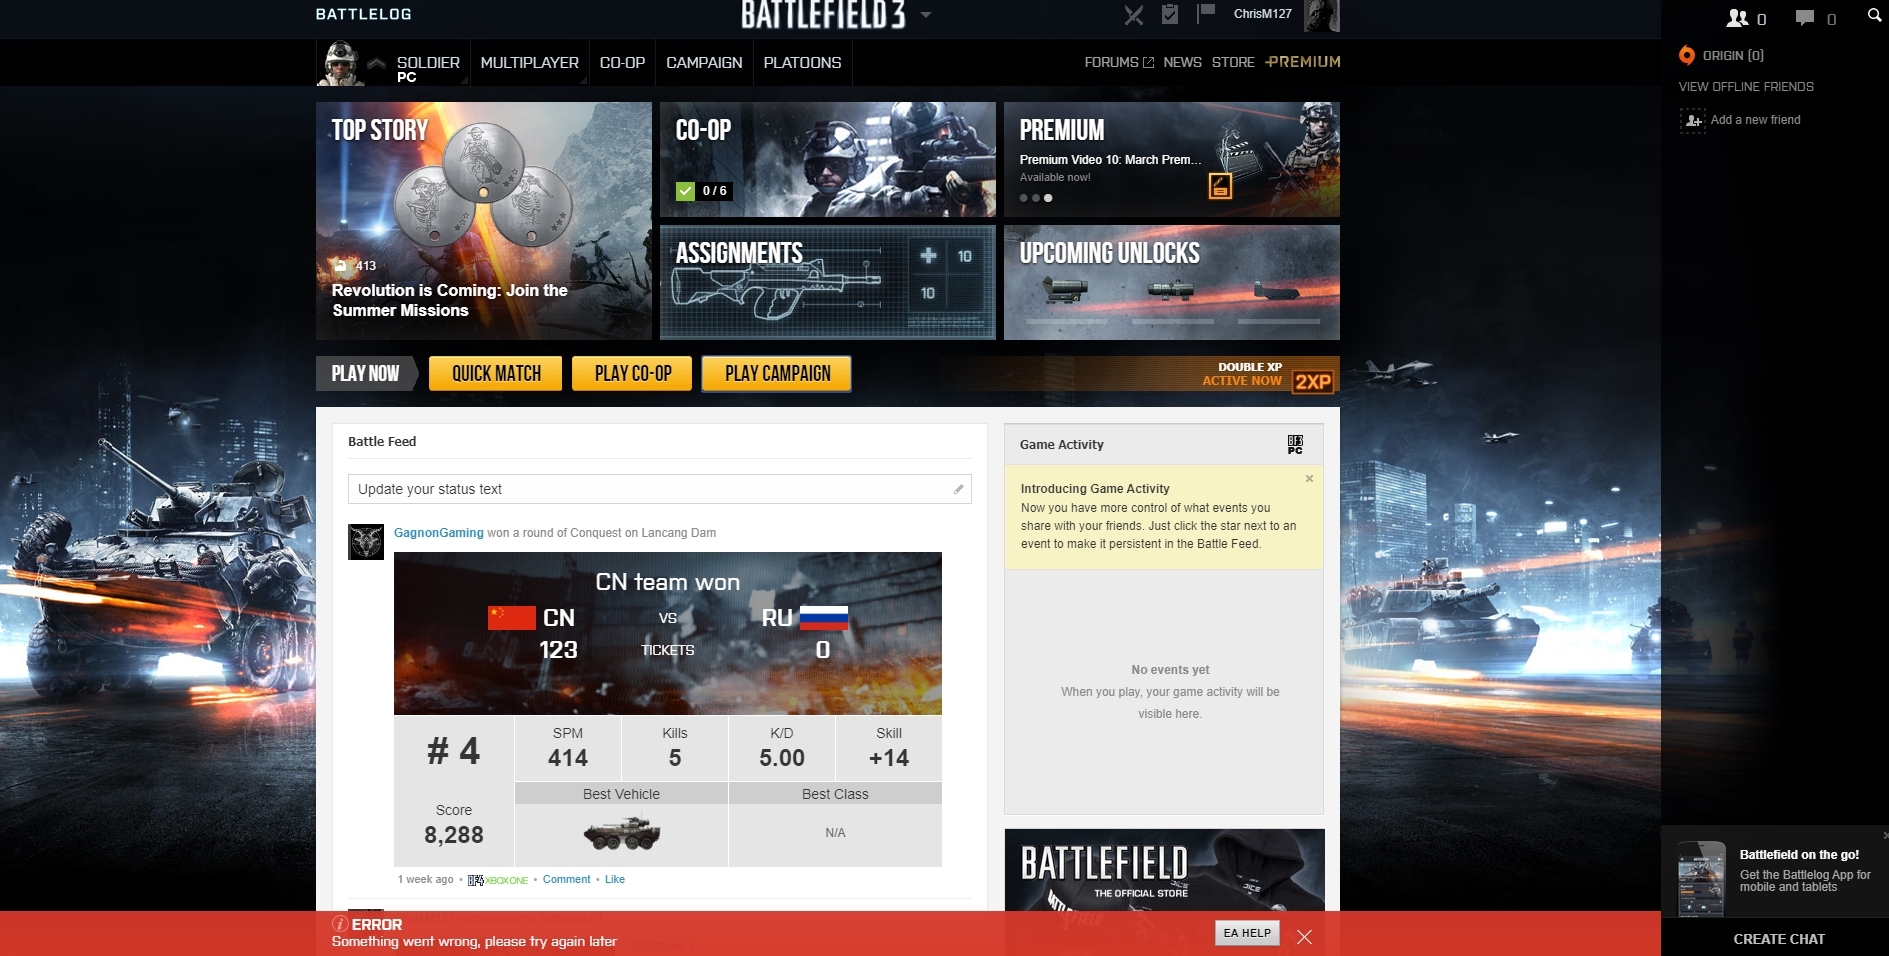Open the Battlefield Official Store banner

pos(1164,870)
